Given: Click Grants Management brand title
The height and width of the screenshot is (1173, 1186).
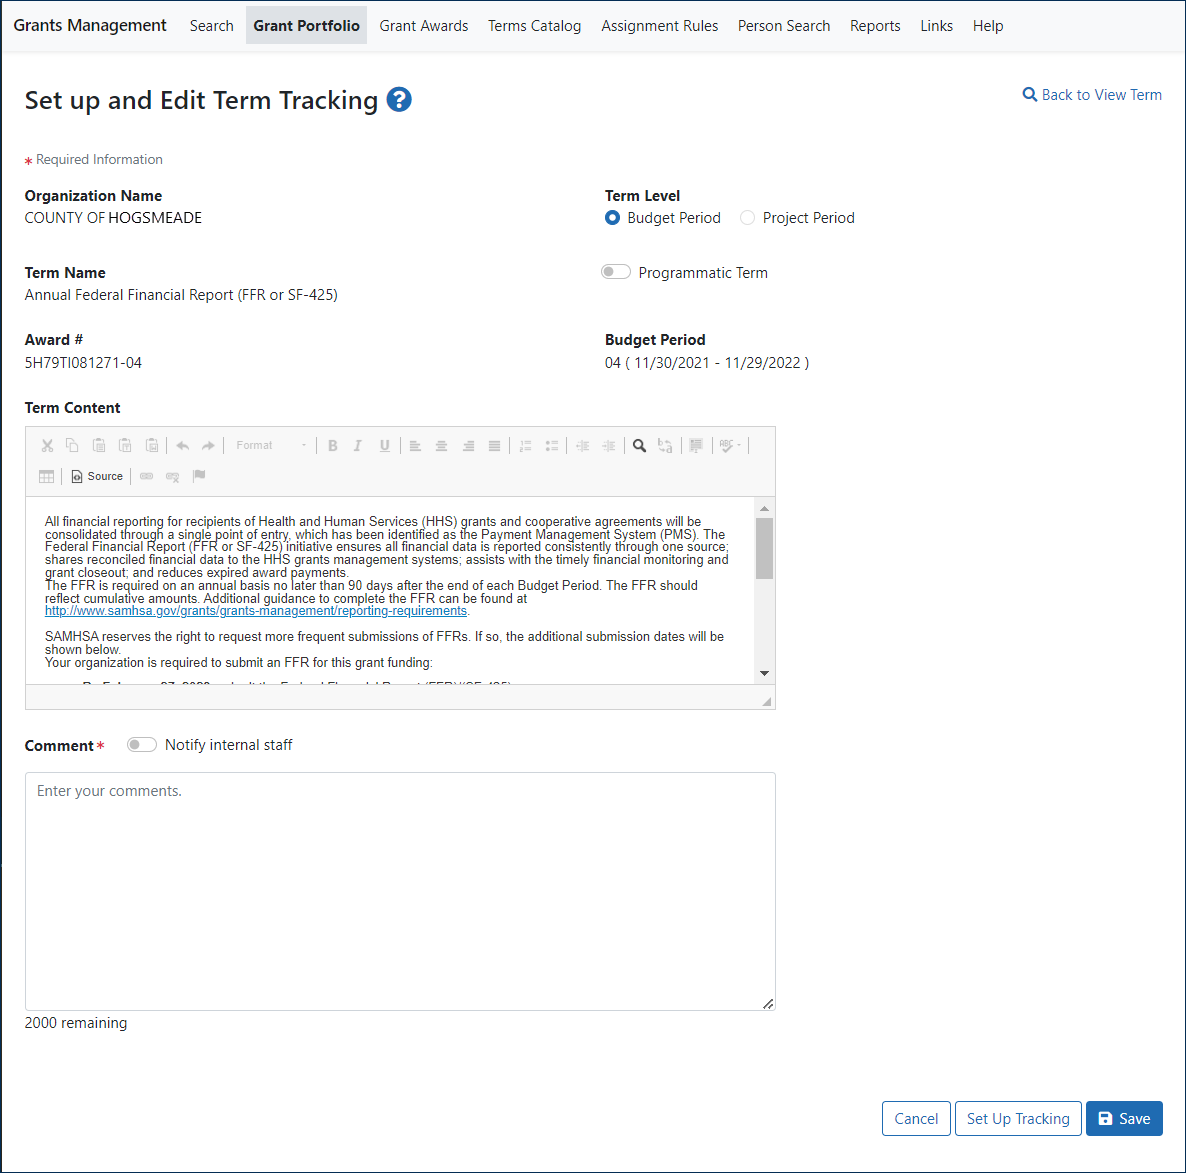Looking at the screenshot, I should coord(90,26).
